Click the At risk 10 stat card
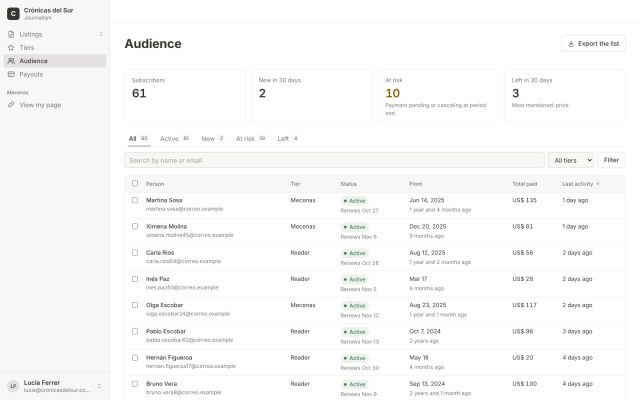Image resolution: width=640 pixels, height=400 pixels. [438, 96]
